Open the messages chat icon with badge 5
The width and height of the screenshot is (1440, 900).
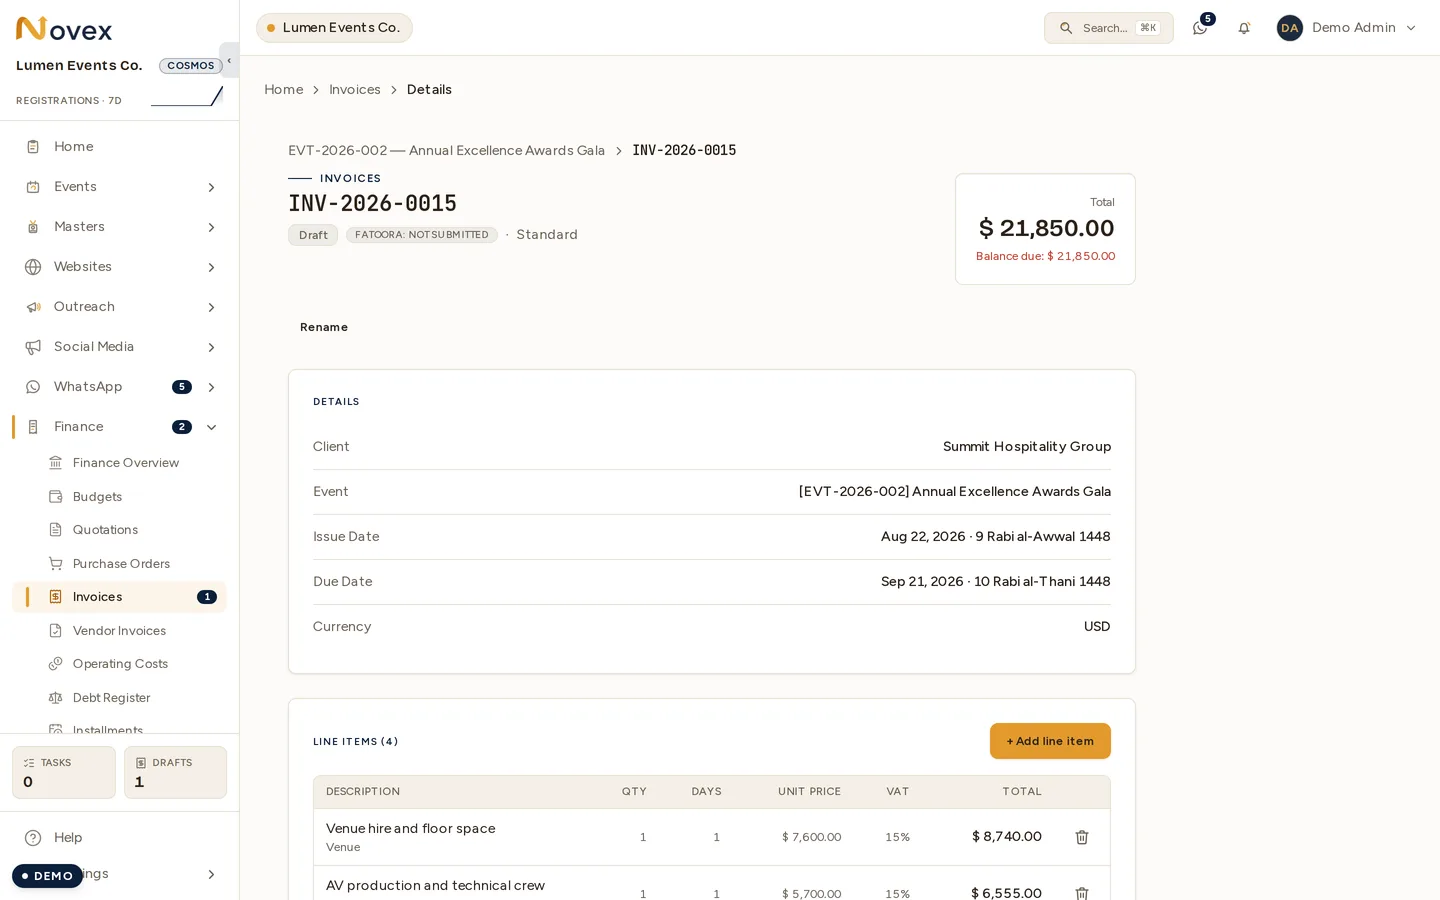tap(1200, 28)
